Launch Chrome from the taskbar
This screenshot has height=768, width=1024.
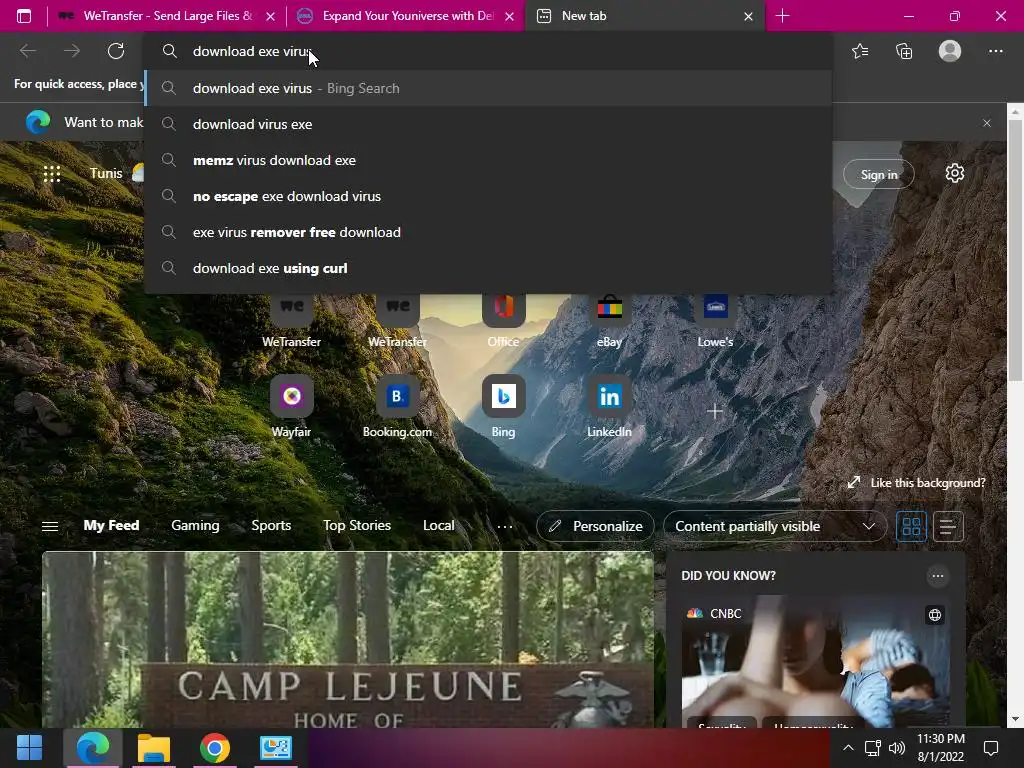(x=215, y=748)
